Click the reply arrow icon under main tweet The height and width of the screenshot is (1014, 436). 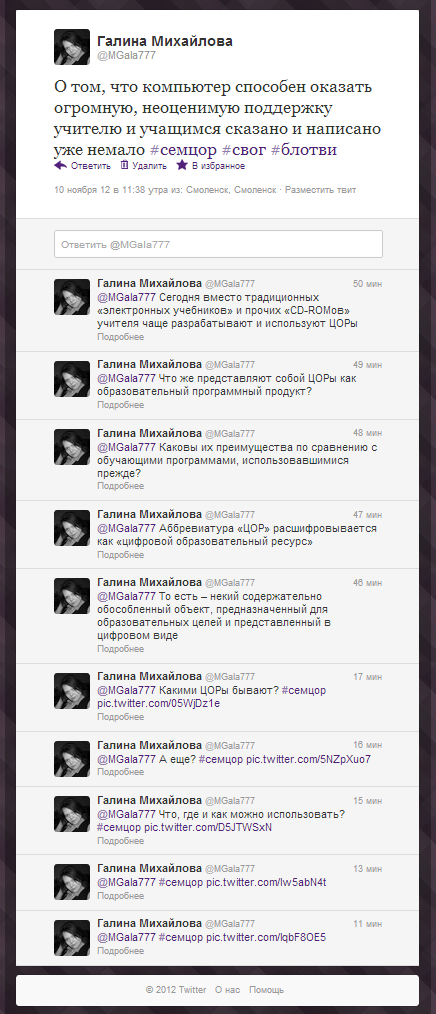[x=61, y=166]
